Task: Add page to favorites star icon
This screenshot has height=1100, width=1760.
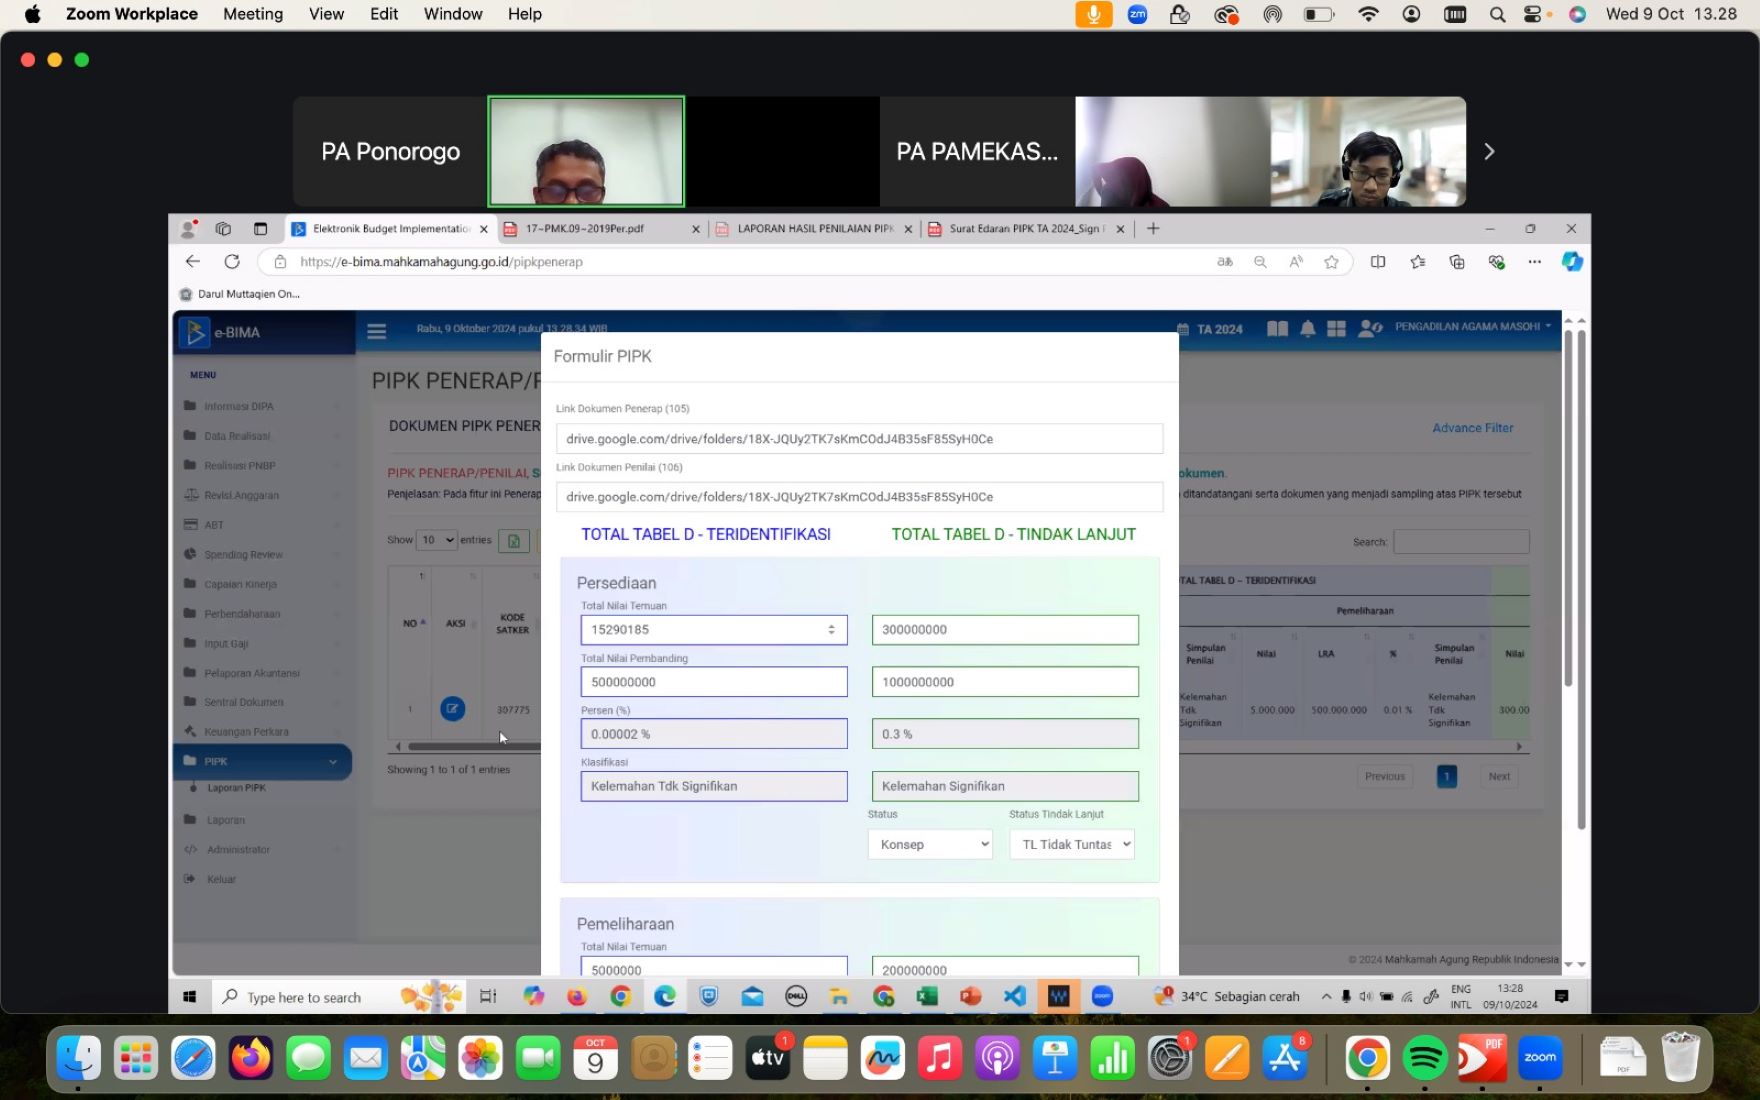Action: 1331,262
